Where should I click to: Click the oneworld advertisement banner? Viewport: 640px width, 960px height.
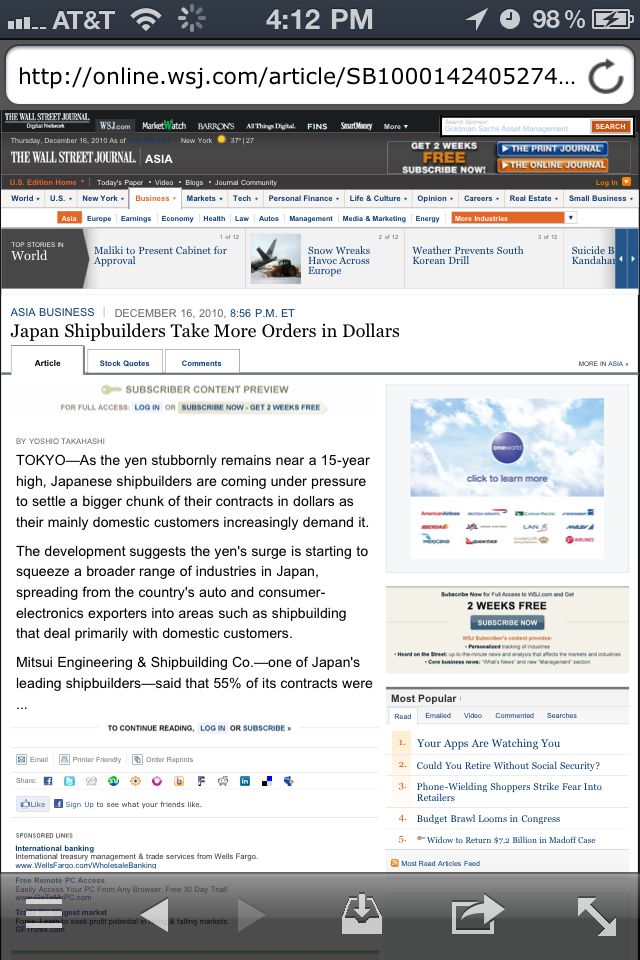point(507,479)
